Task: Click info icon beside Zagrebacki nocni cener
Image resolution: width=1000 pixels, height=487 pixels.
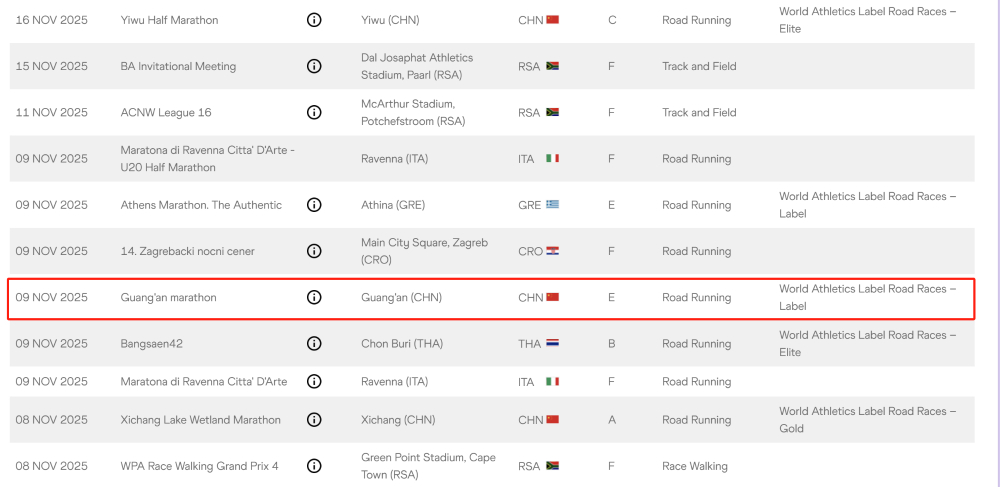Action: coord(314,251)
